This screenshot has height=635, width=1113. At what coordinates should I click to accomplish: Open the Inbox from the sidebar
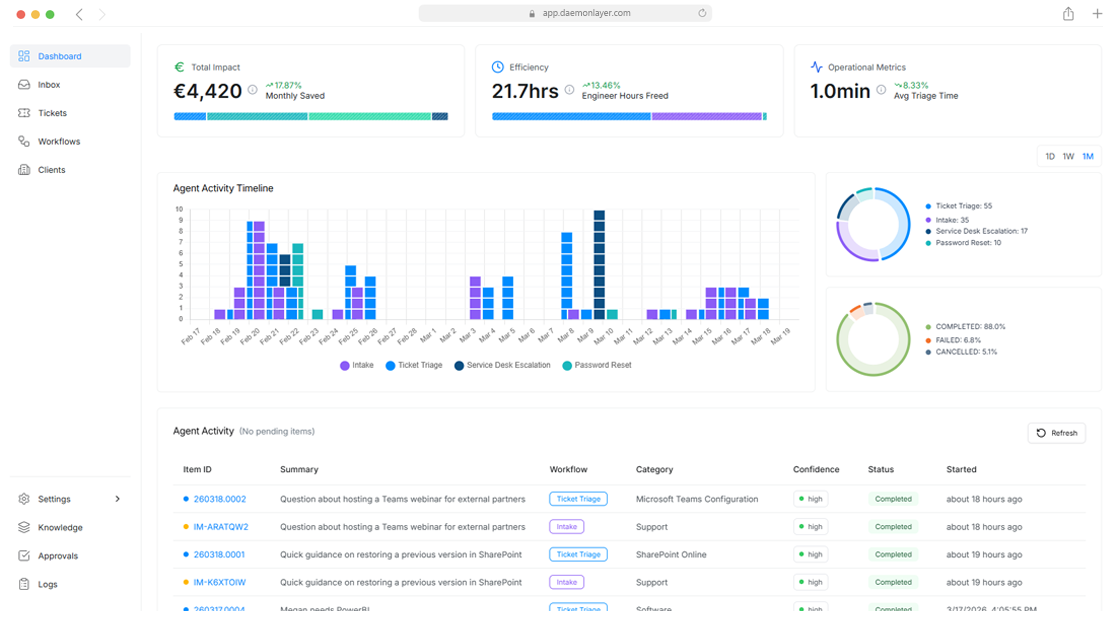click(49, 84)
